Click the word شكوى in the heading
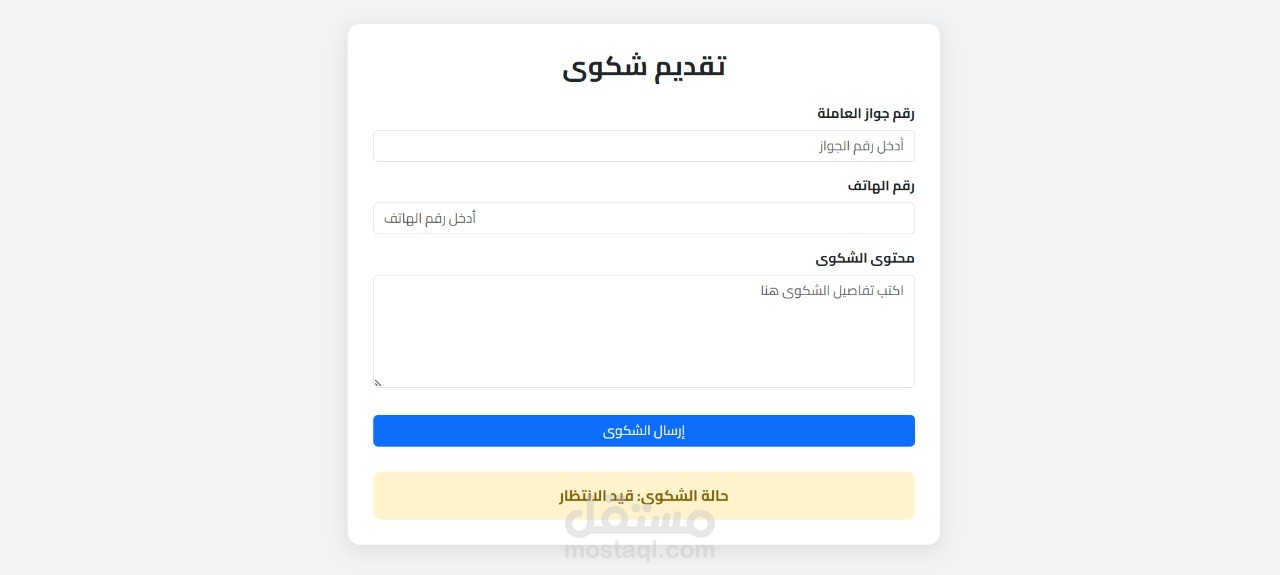 [x=604, y=68]
